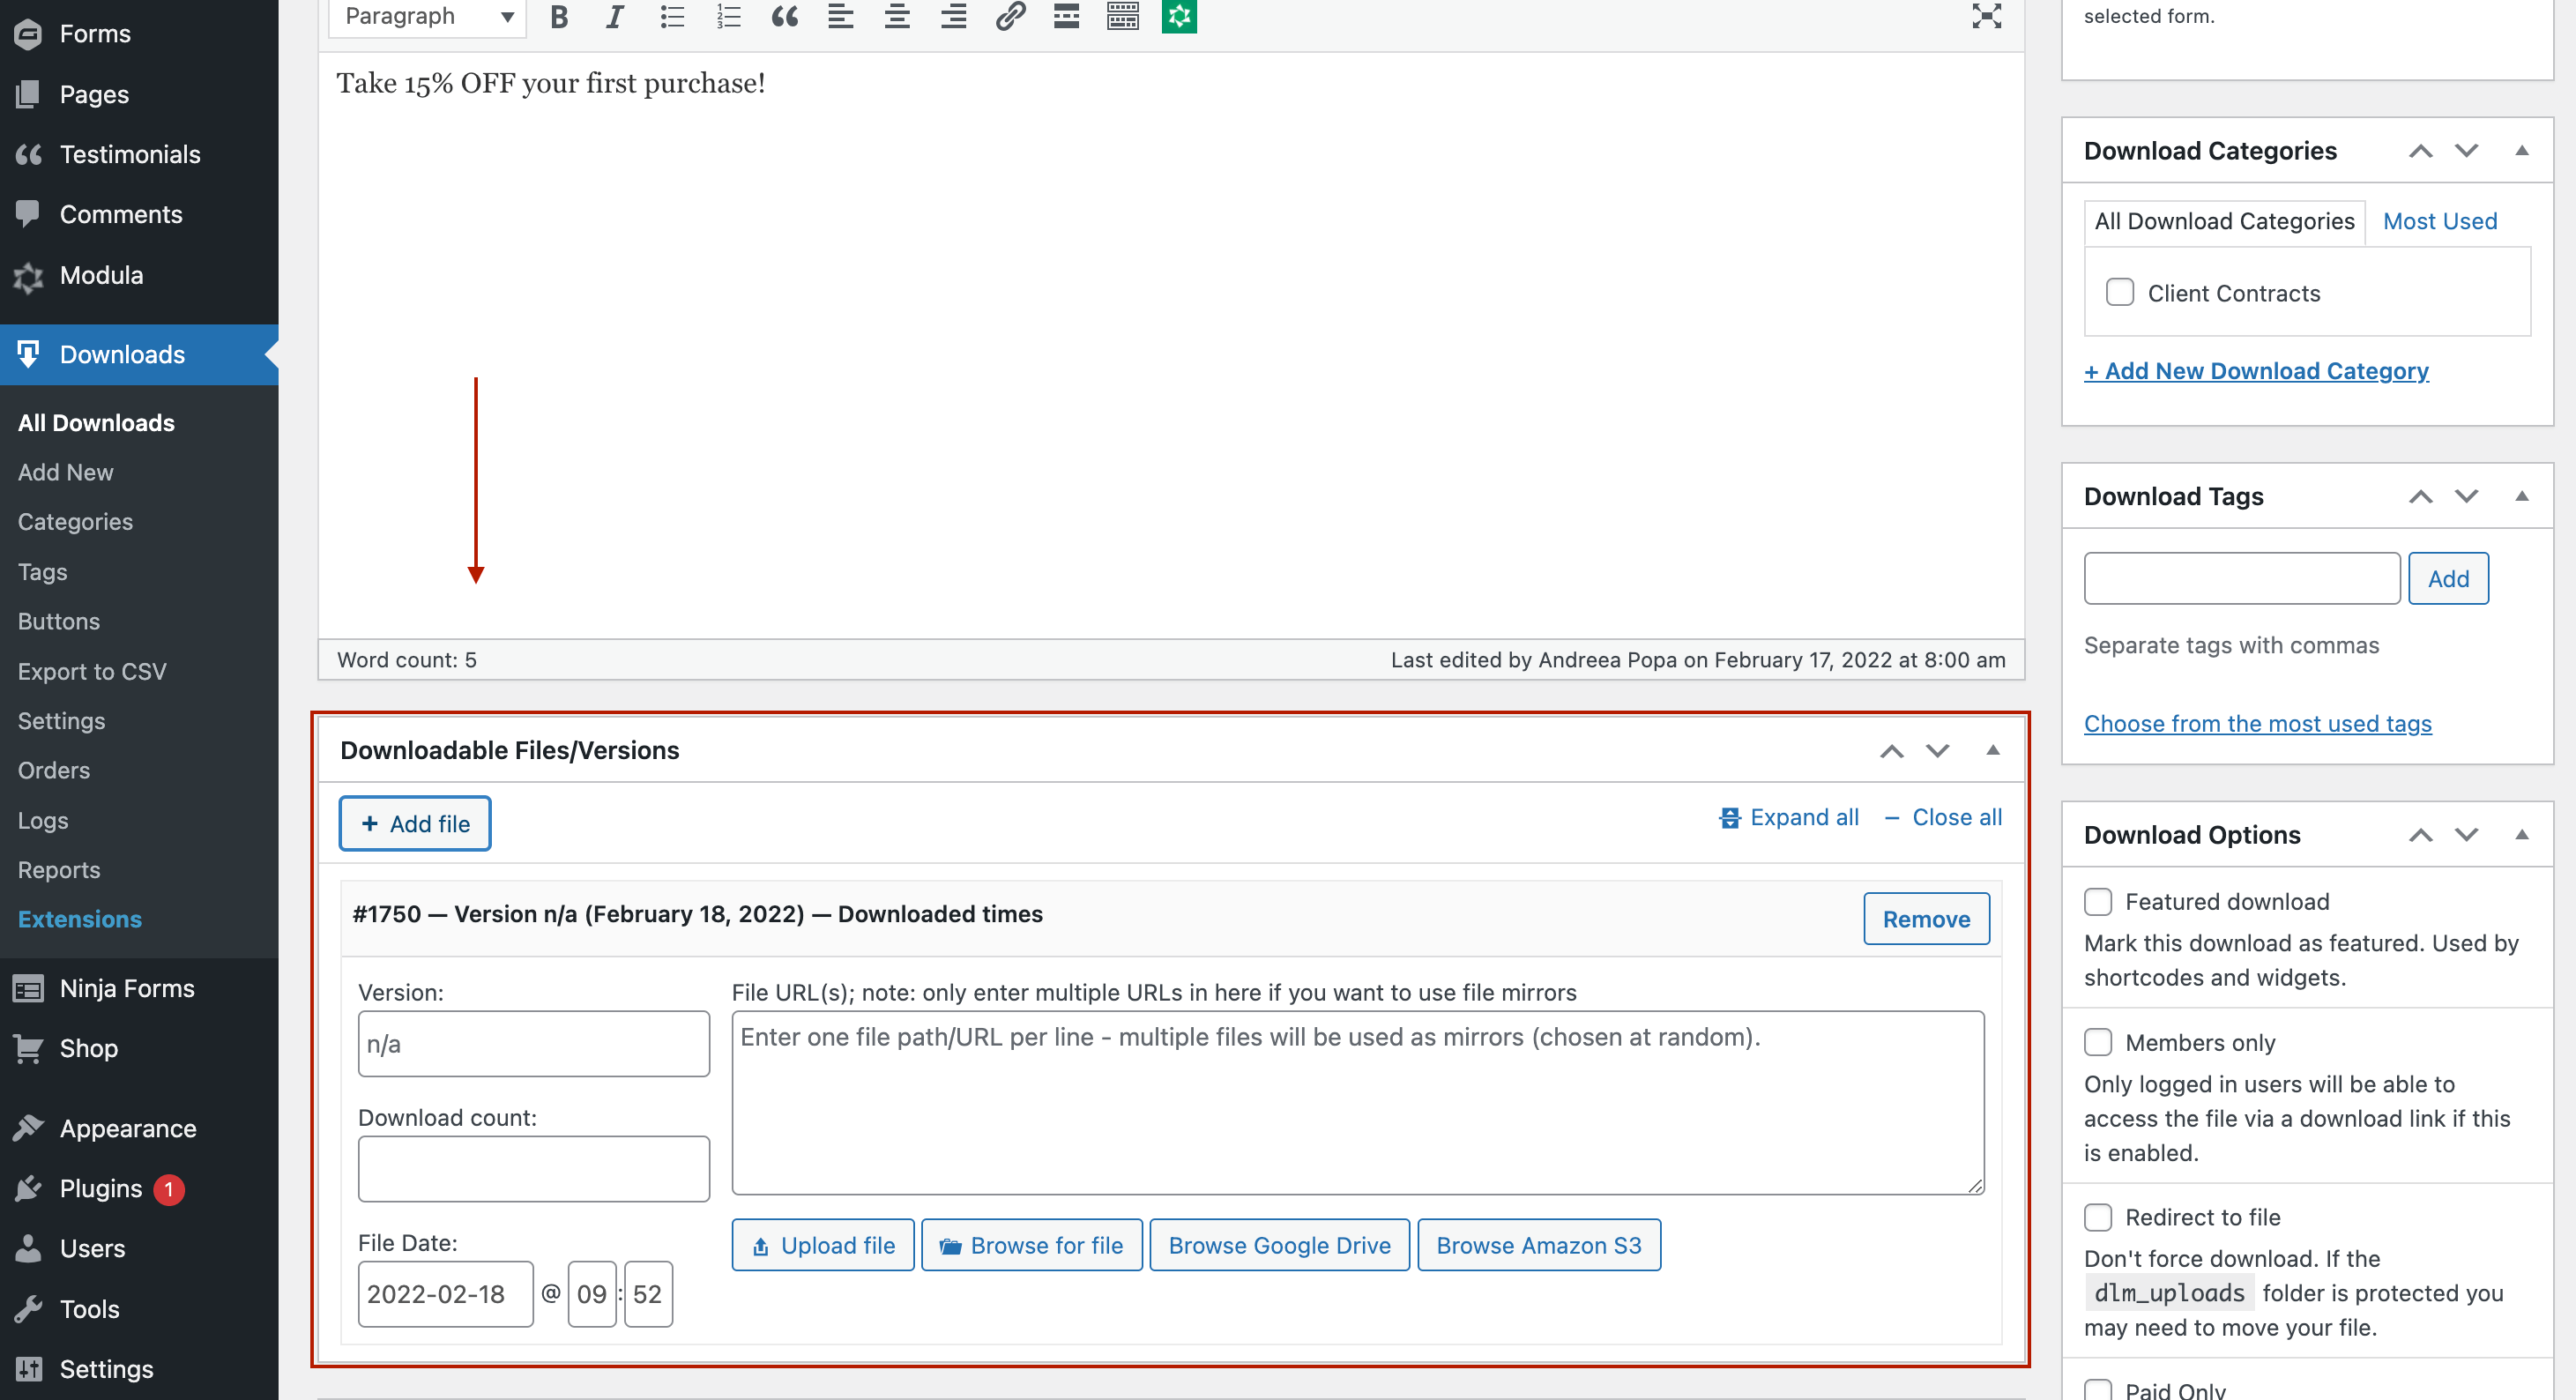Click the fullscreen expand icon
The height and width of the screenshot is (1400, 2576).
point(1987,16)
